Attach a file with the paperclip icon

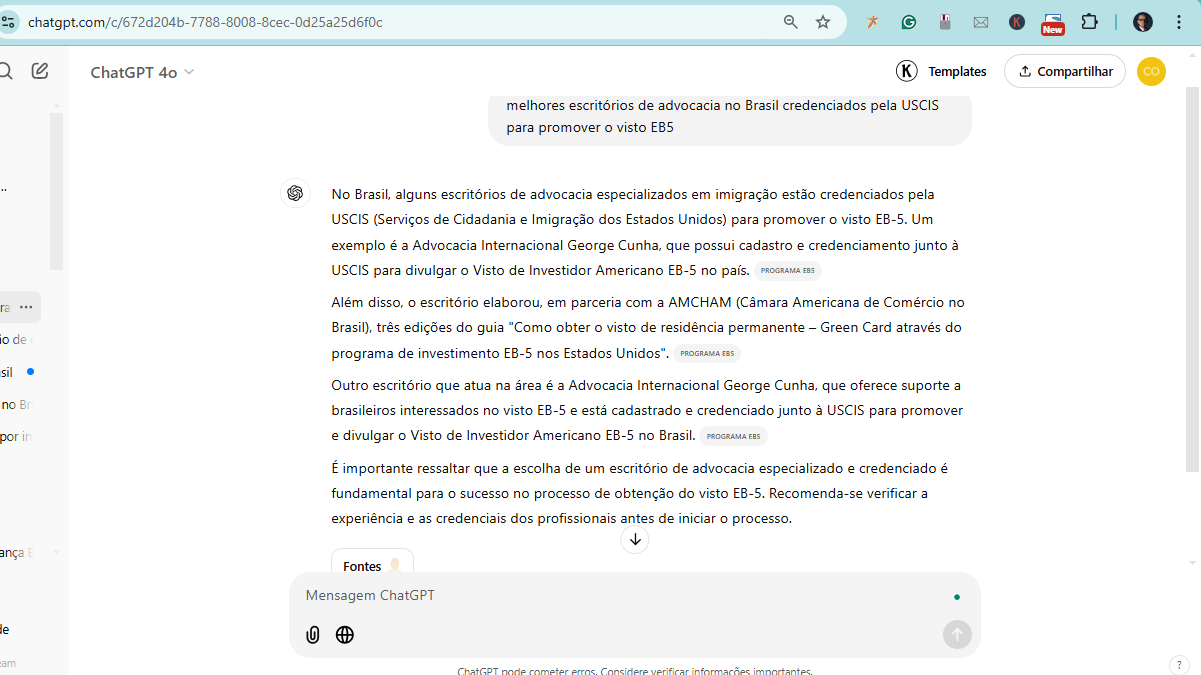click(x=313, y=635)
